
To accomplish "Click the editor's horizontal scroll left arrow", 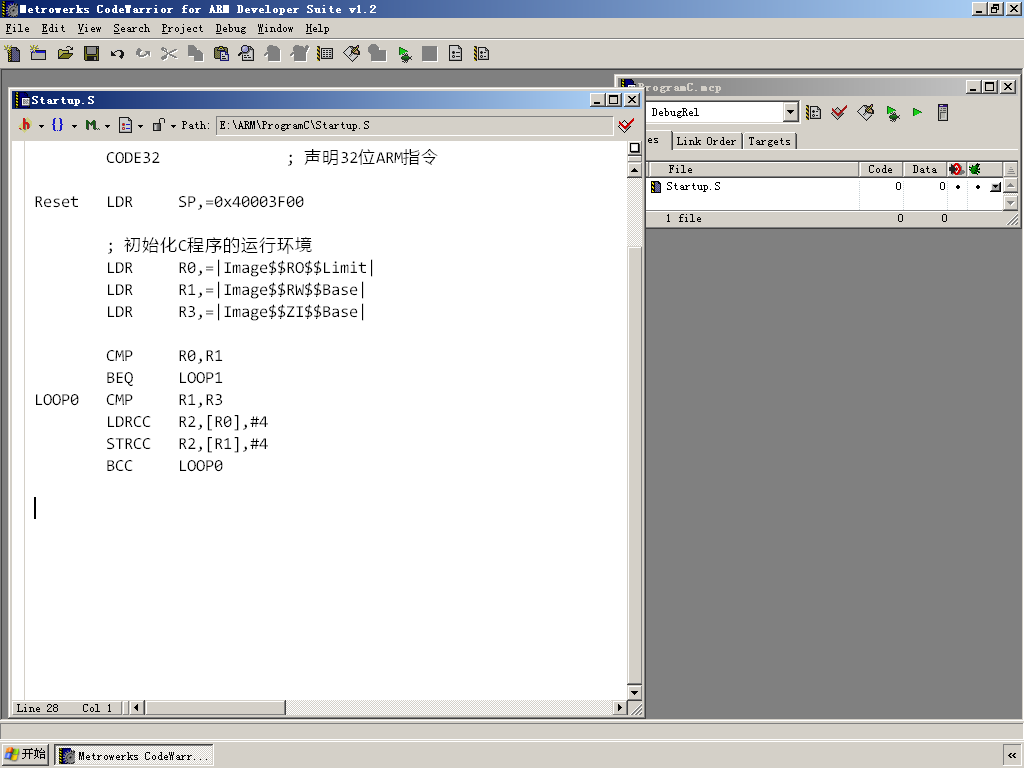I will pos(136,707).
